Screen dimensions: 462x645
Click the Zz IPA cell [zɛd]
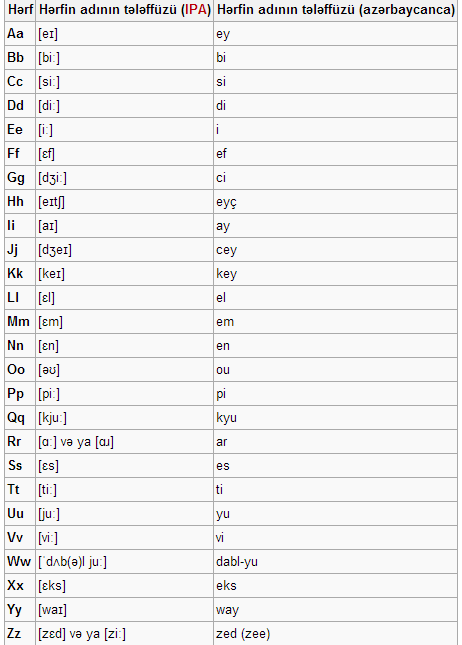(125, 633)
